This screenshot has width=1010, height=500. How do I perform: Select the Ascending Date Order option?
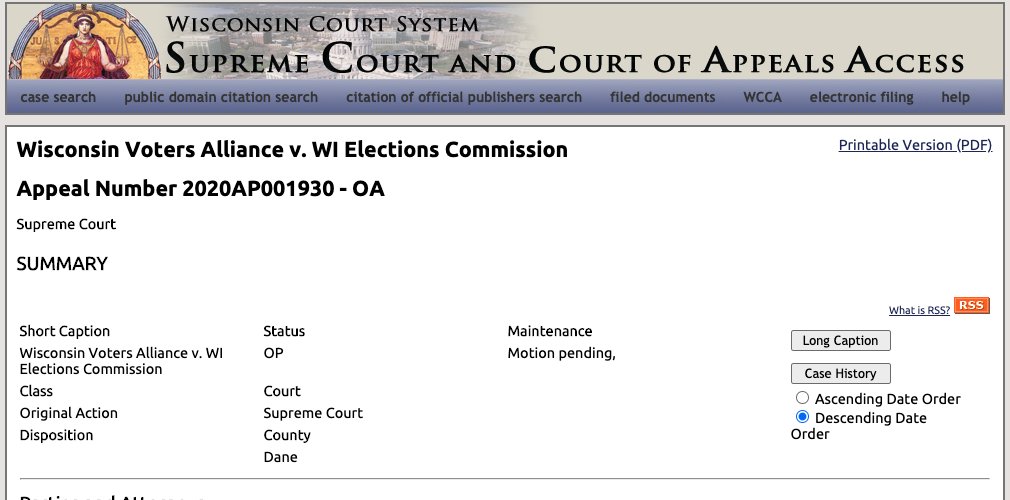coord(802,398)
